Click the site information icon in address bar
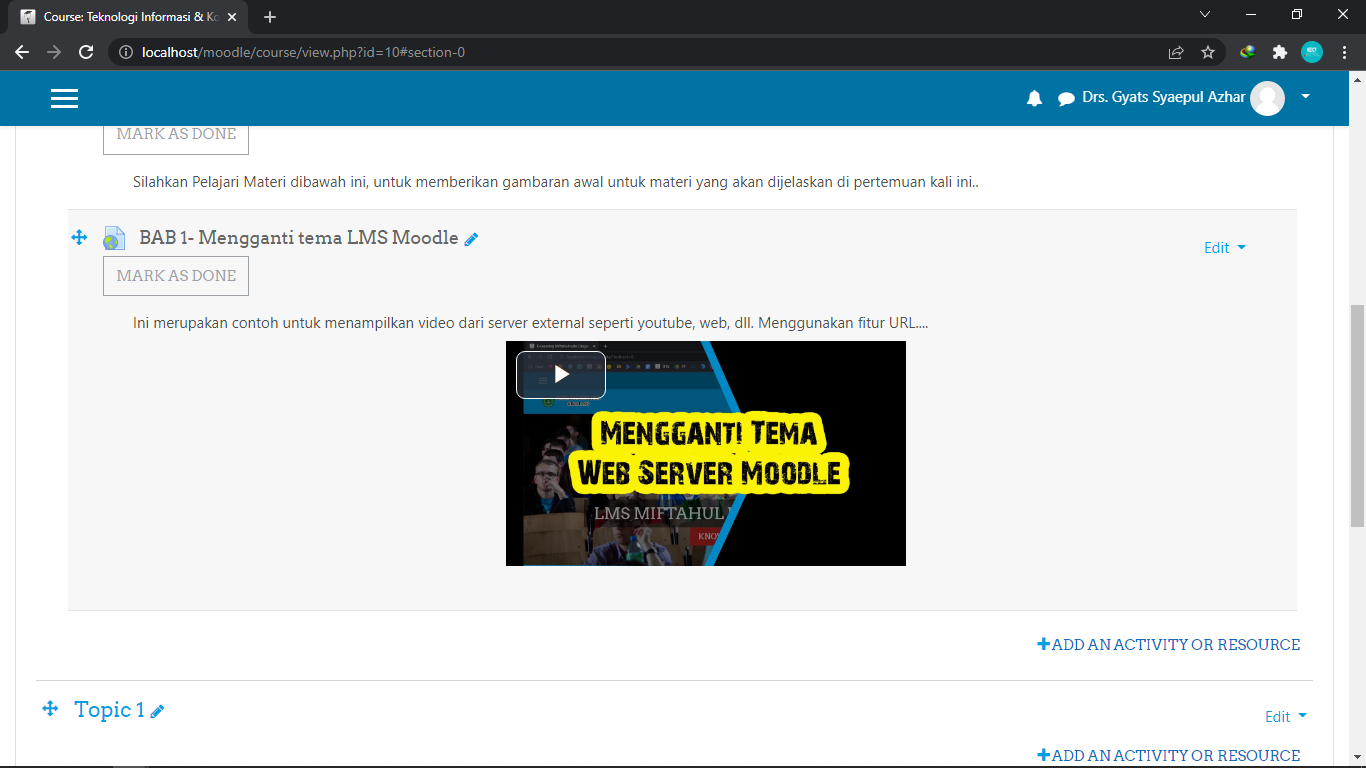The width and height of the screenshot is (1366, 768). [126, 52]
